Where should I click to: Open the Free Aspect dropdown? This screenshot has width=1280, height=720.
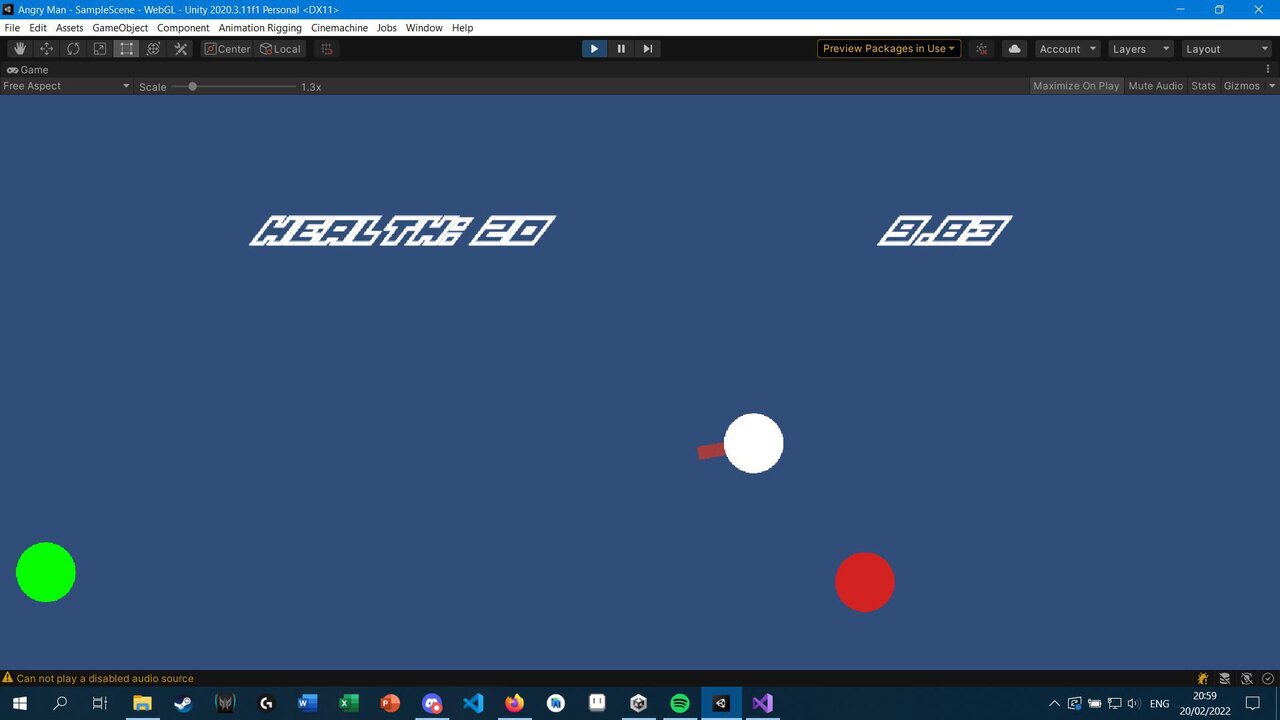[67, 86]
